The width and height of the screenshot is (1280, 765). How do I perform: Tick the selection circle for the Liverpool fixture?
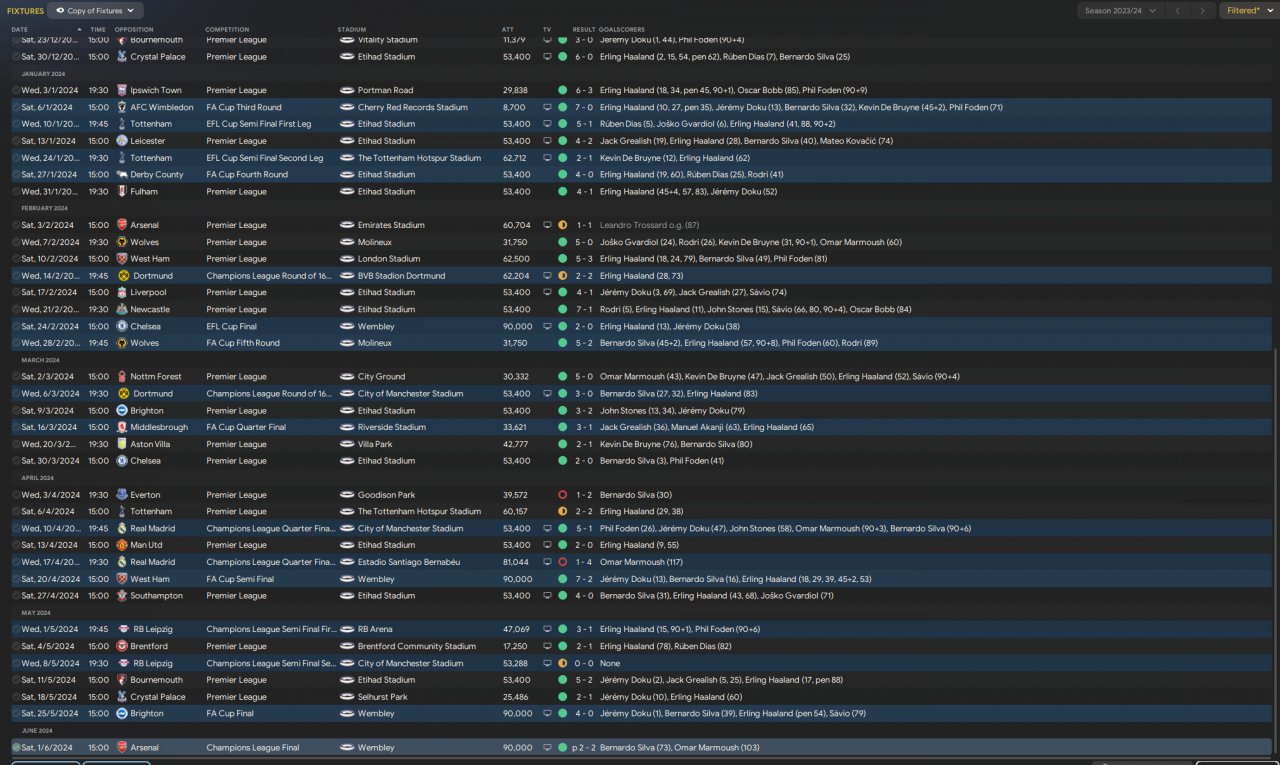pyautogui.click(x=16, y=293)
